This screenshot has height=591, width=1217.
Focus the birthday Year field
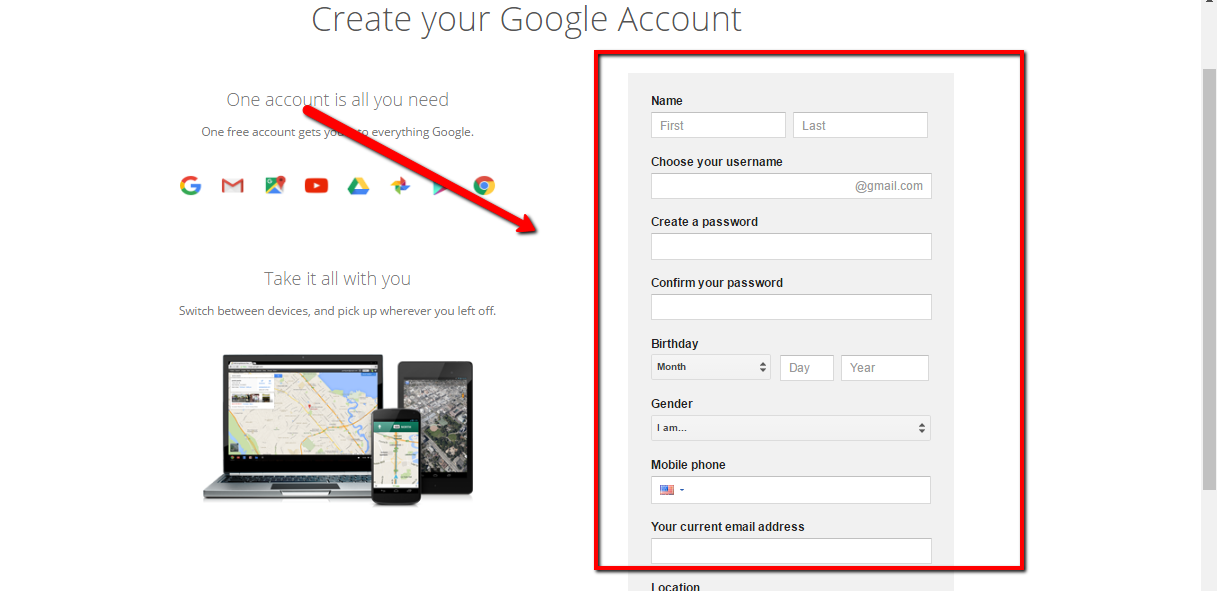pyautogui.click(x=884, y=368)
